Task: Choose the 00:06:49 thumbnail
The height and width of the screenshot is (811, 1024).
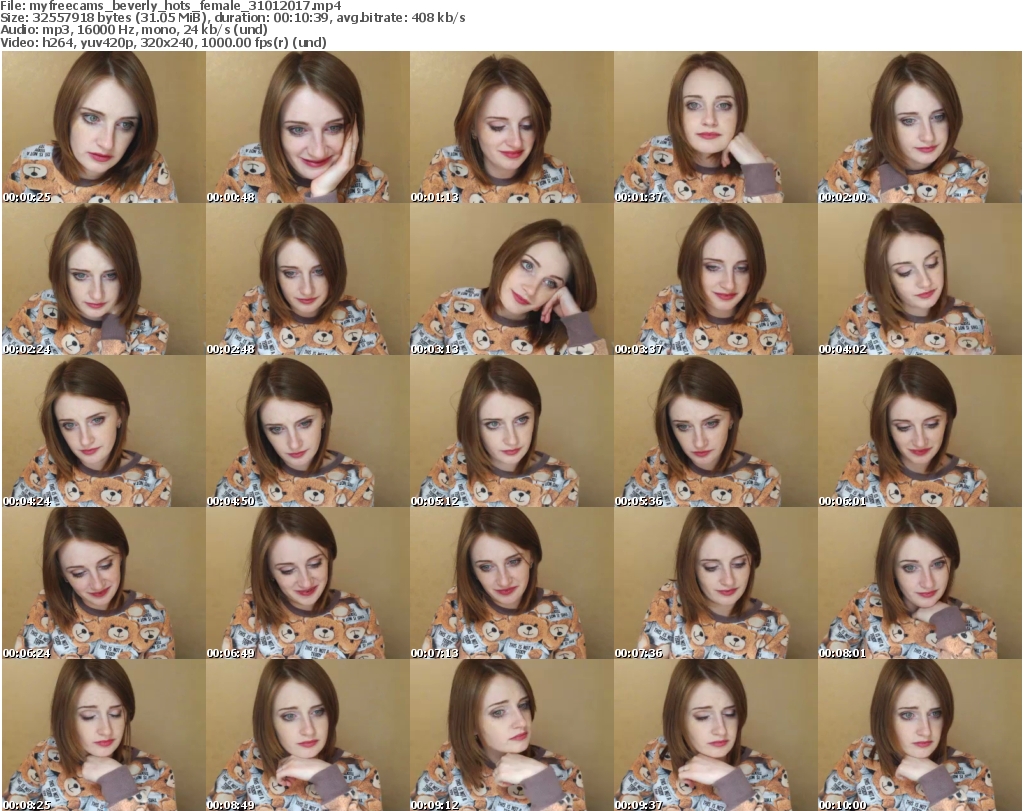Action: (x=307, y=584)
